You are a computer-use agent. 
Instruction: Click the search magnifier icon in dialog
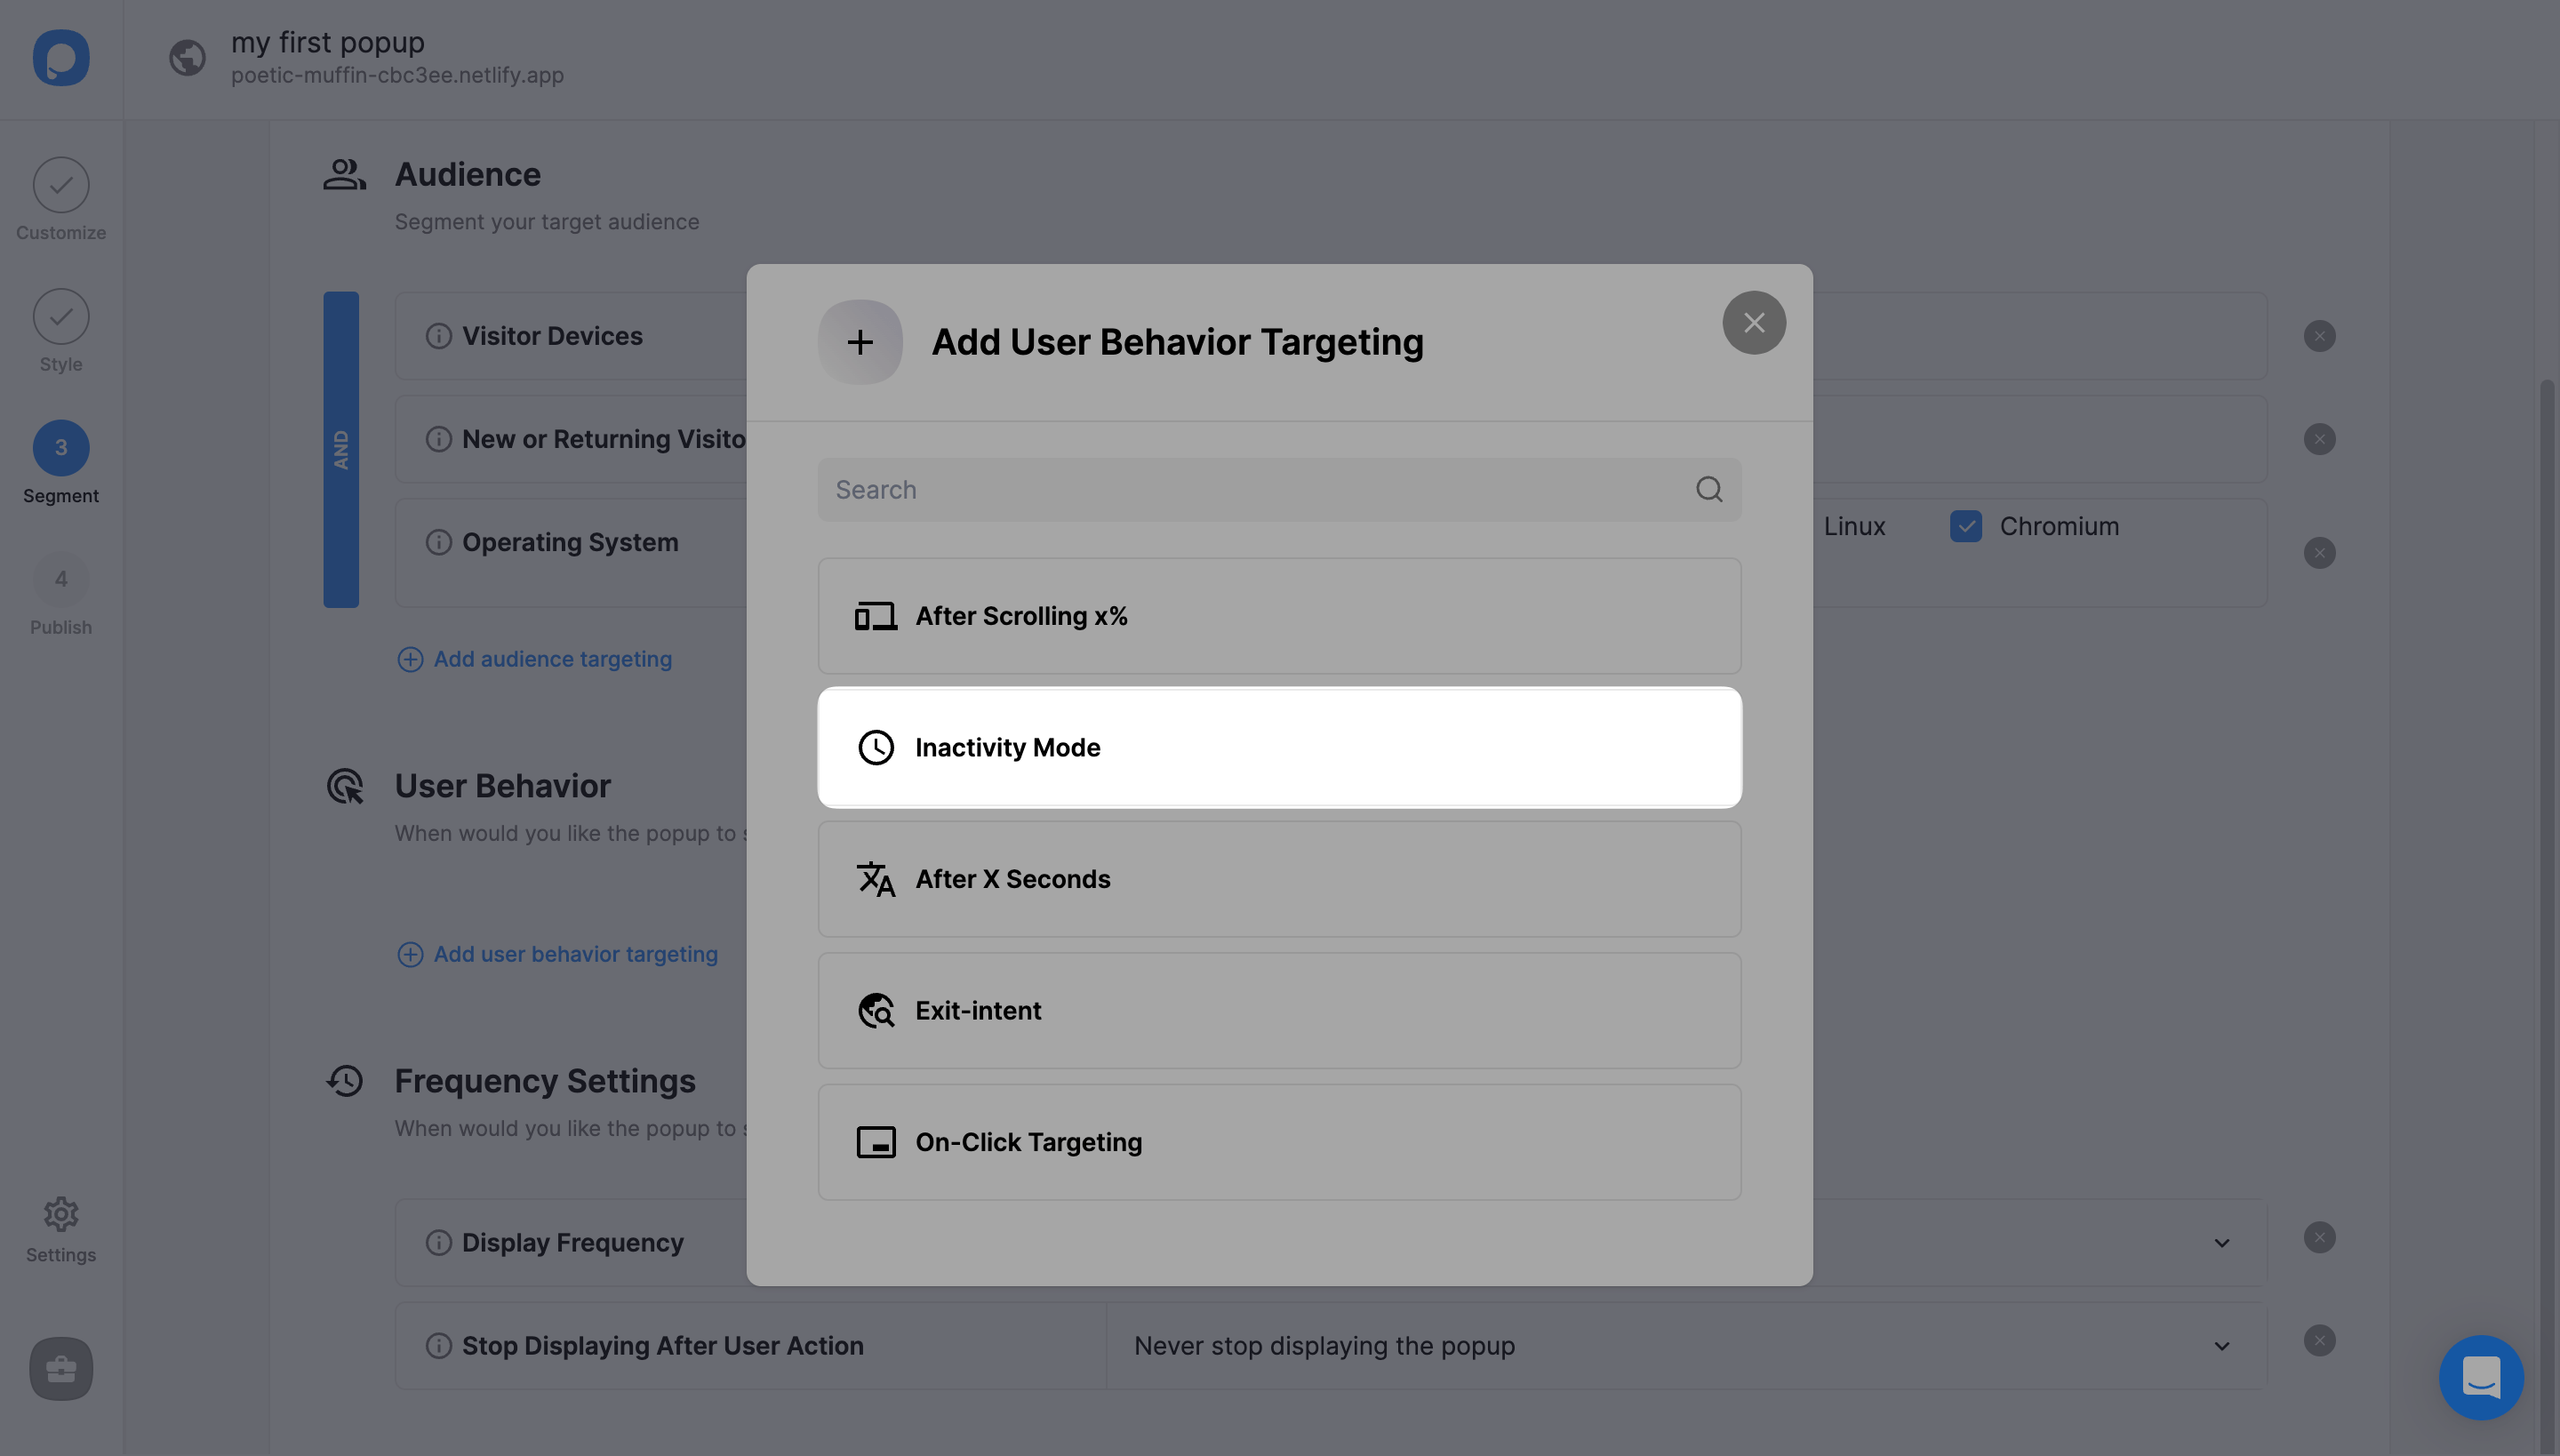coord(1709,489)
